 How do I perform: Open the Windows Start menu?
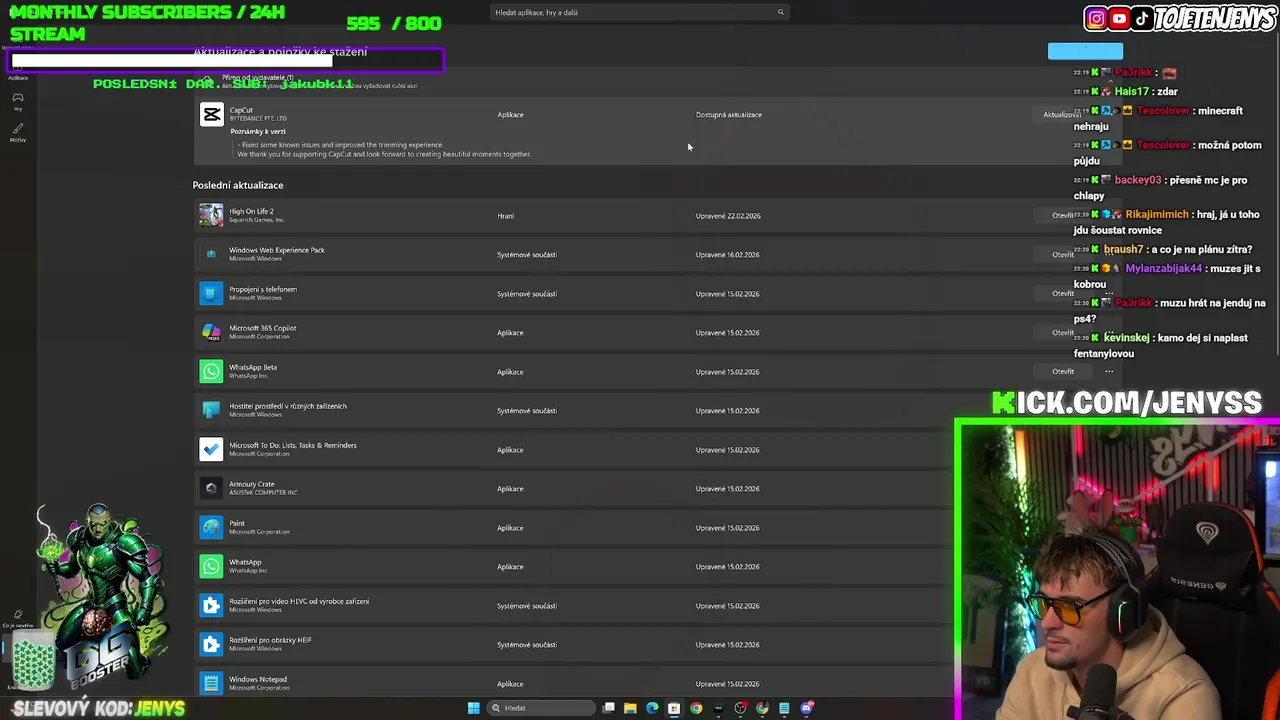click(473, 708)
